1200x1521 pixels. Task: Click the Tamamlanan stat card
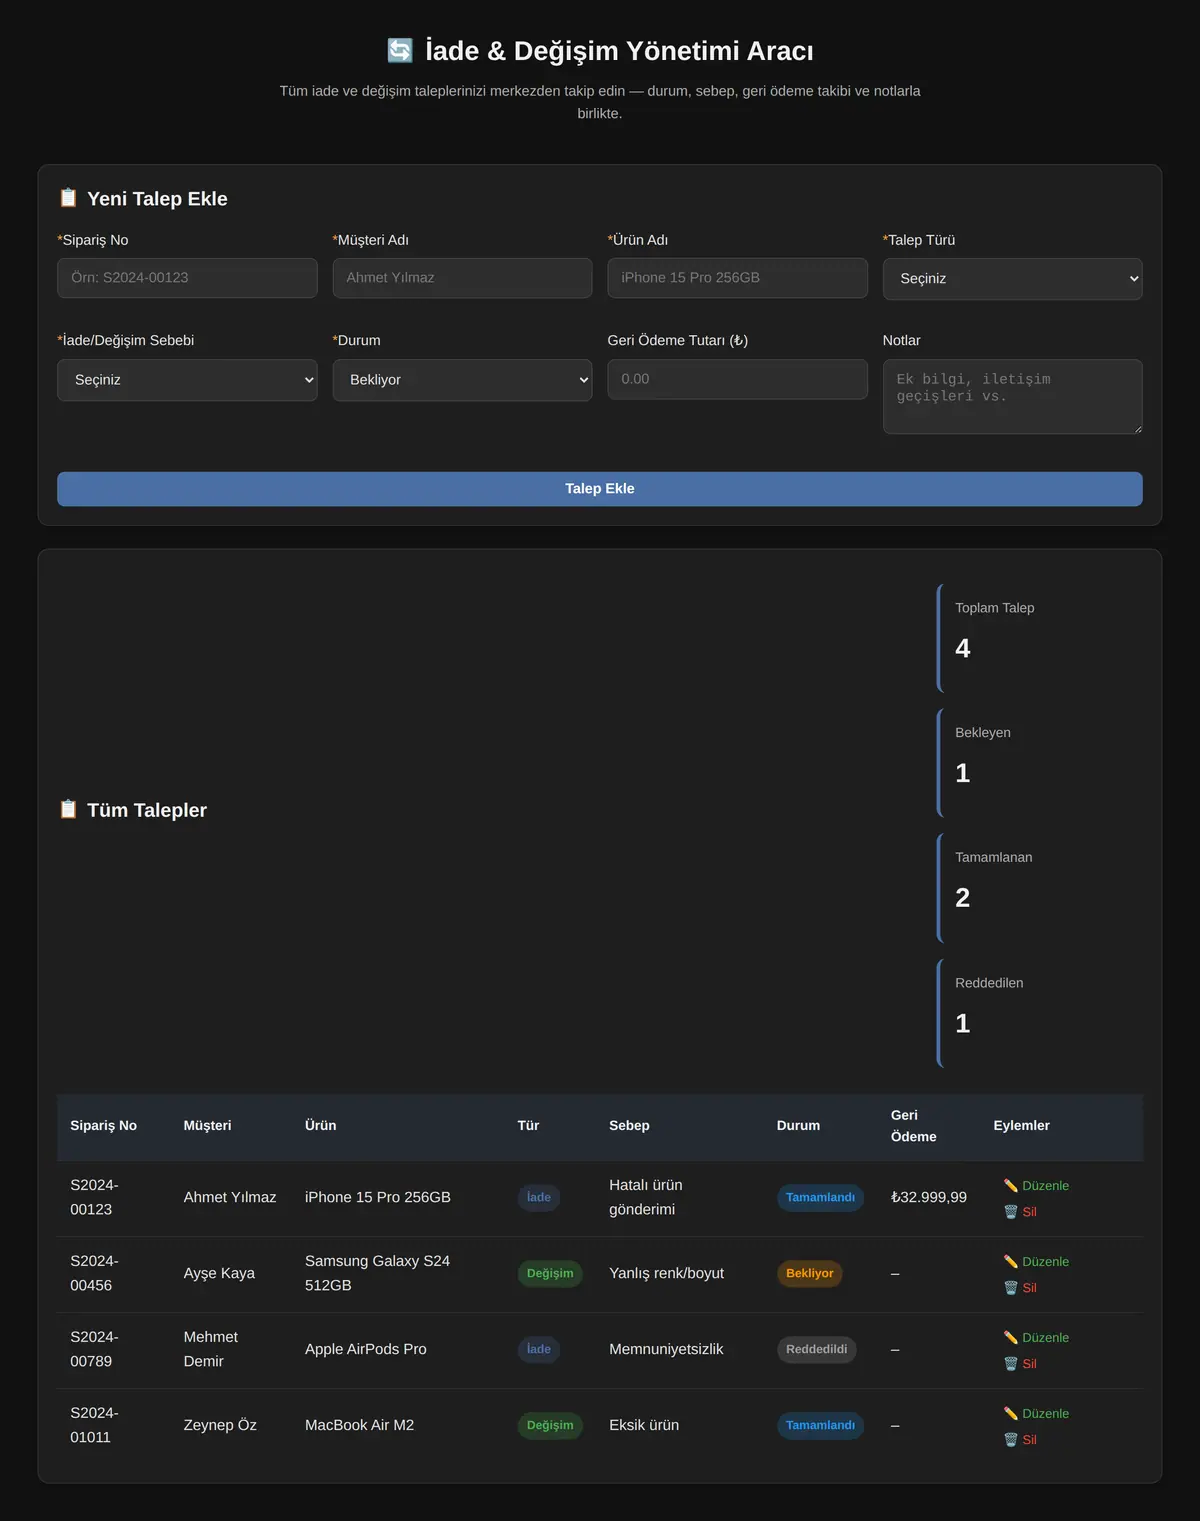(1040, 888)
